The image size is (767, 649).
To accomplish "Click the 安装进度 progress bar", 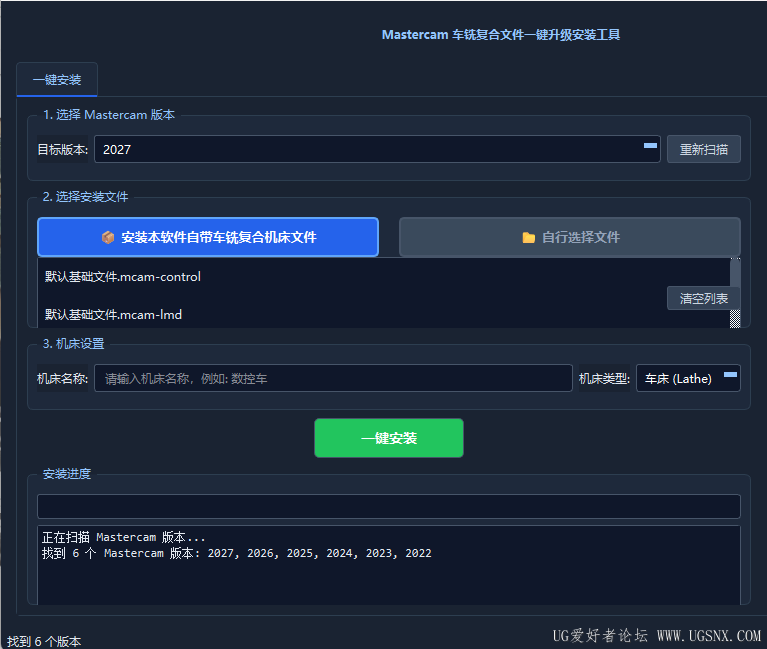I will tap(389, 506).
